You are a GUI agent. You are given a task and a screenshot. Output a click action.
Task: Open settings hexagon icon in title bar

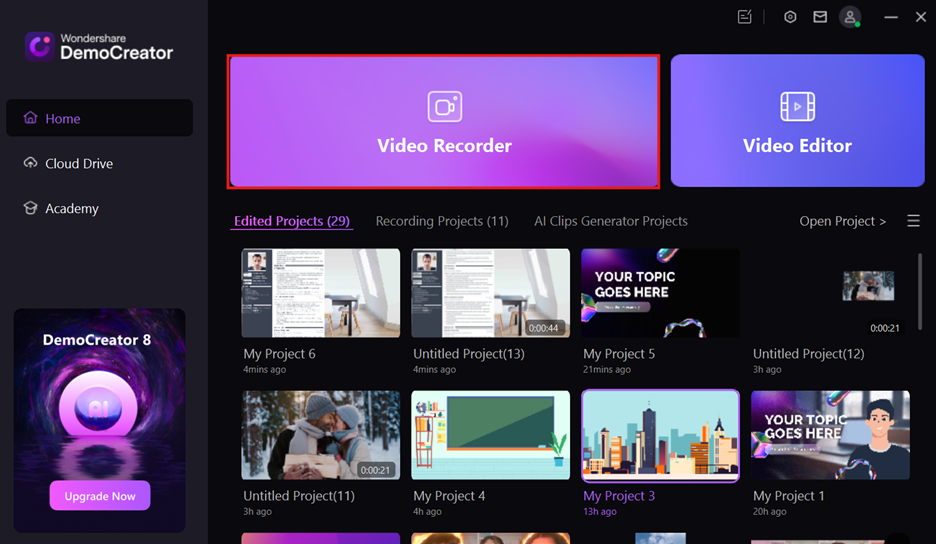(x=790, y=17)
